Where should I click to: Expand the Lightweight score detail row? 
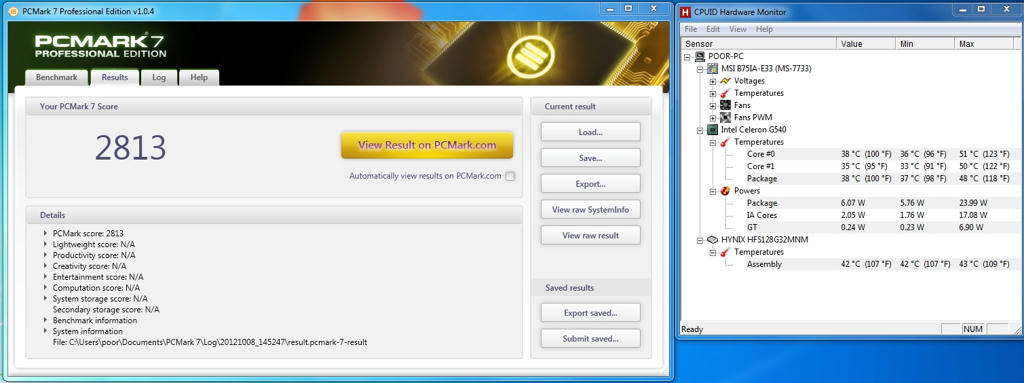pos(45,244)
